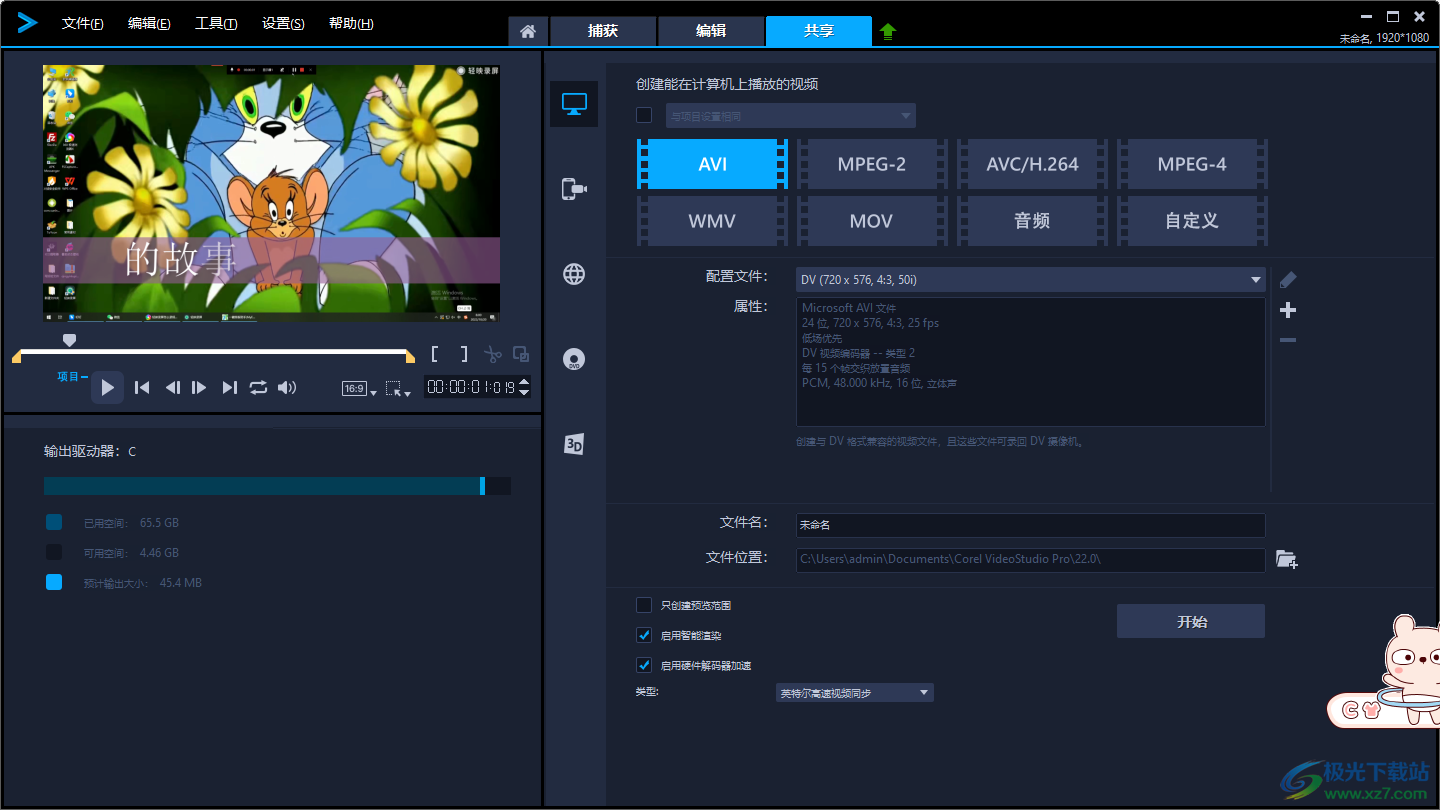Viewport: 1440px width, 810px height.
Task: Click the timecode display
Action: click(470, 387)
